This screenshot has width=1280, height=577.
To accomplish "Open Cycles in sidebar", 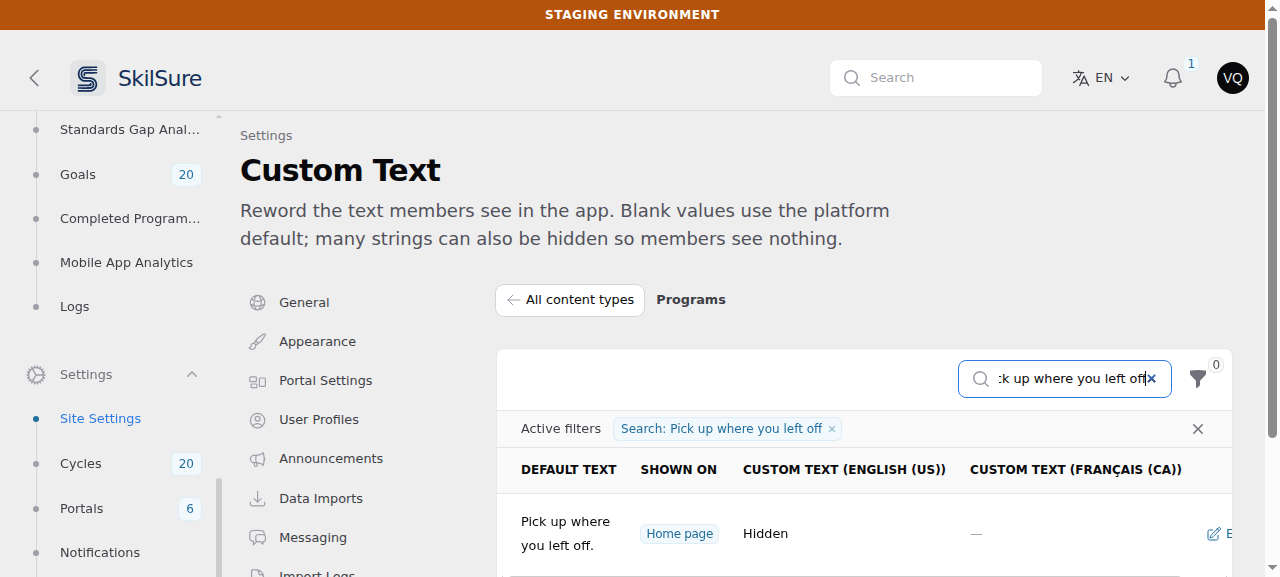I will coord(81,464).
